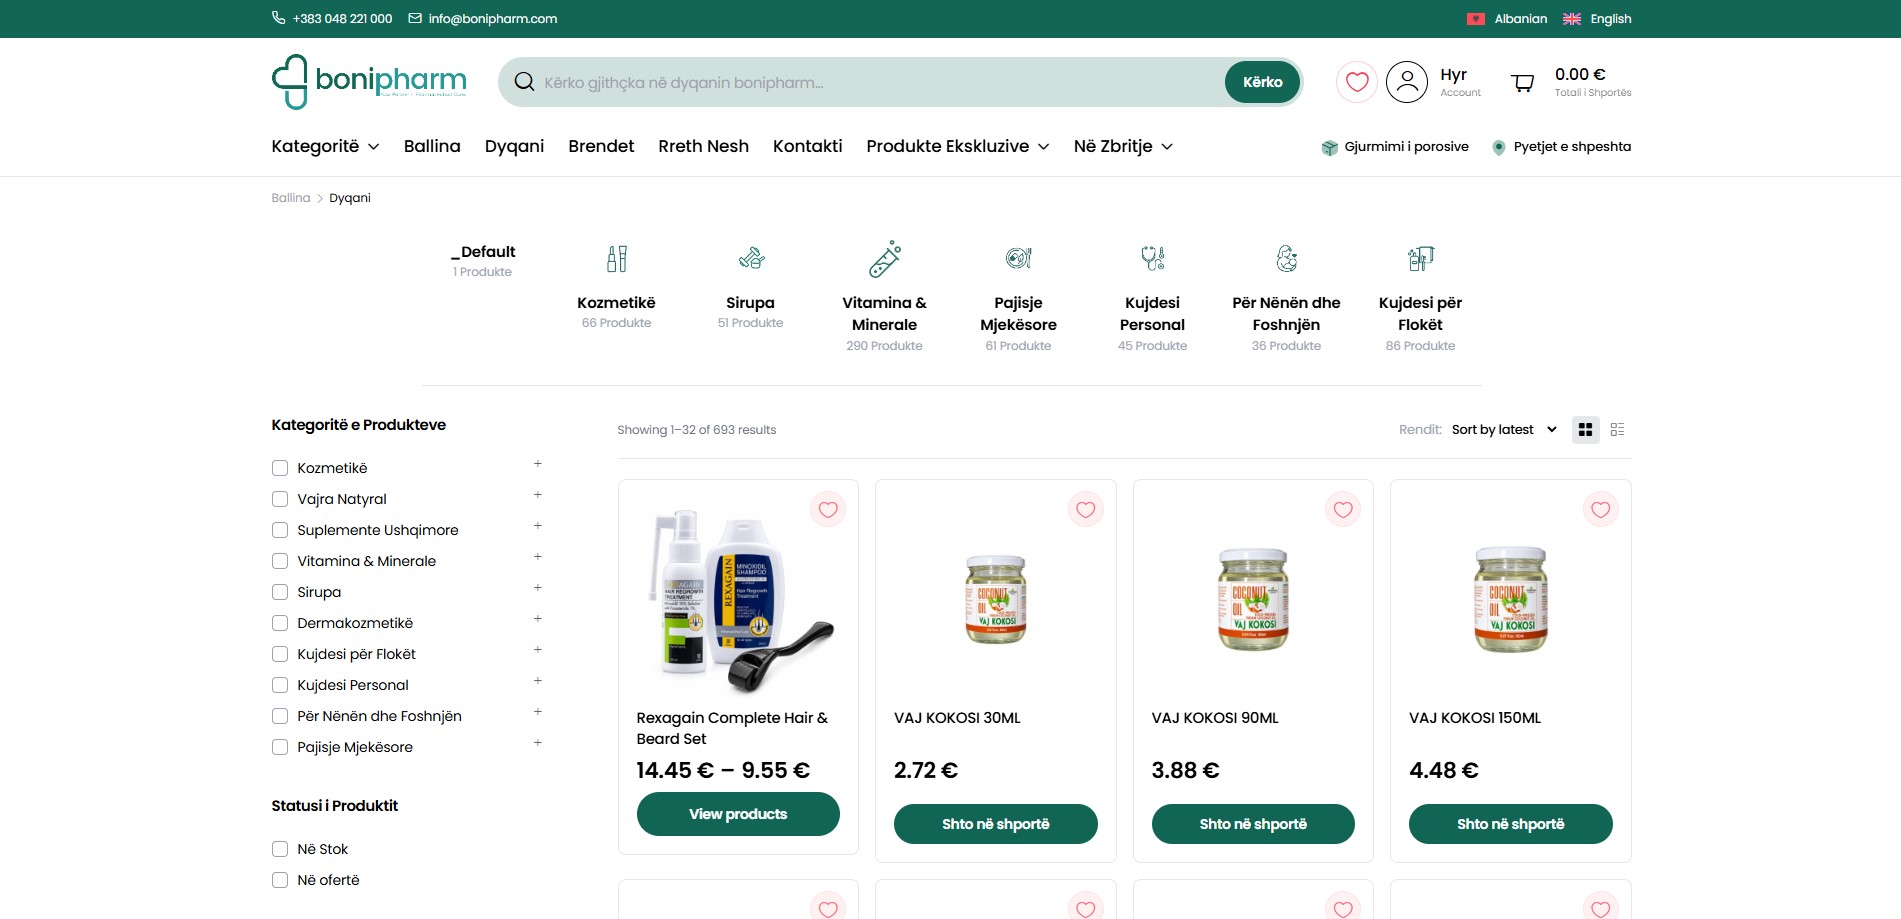Add VAJ KOKOSI 90ML to cart
Image resolution: width=1901 pixels, height=919 pixels.
(x=1253, y=824)
